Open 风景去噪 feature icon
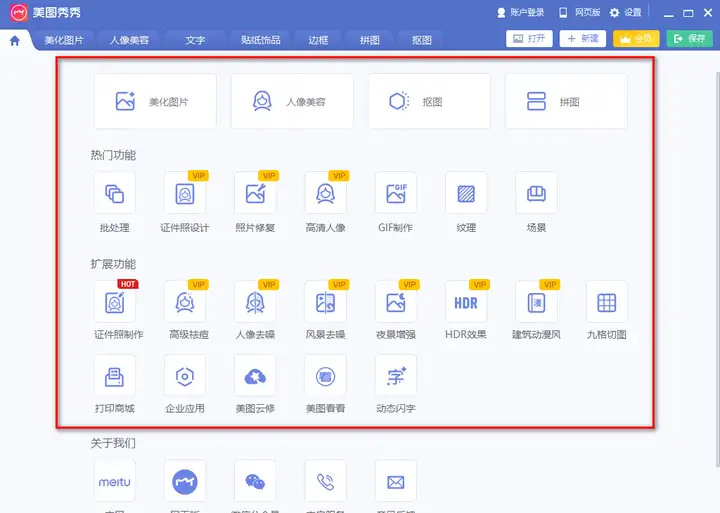 click(325, 302)
